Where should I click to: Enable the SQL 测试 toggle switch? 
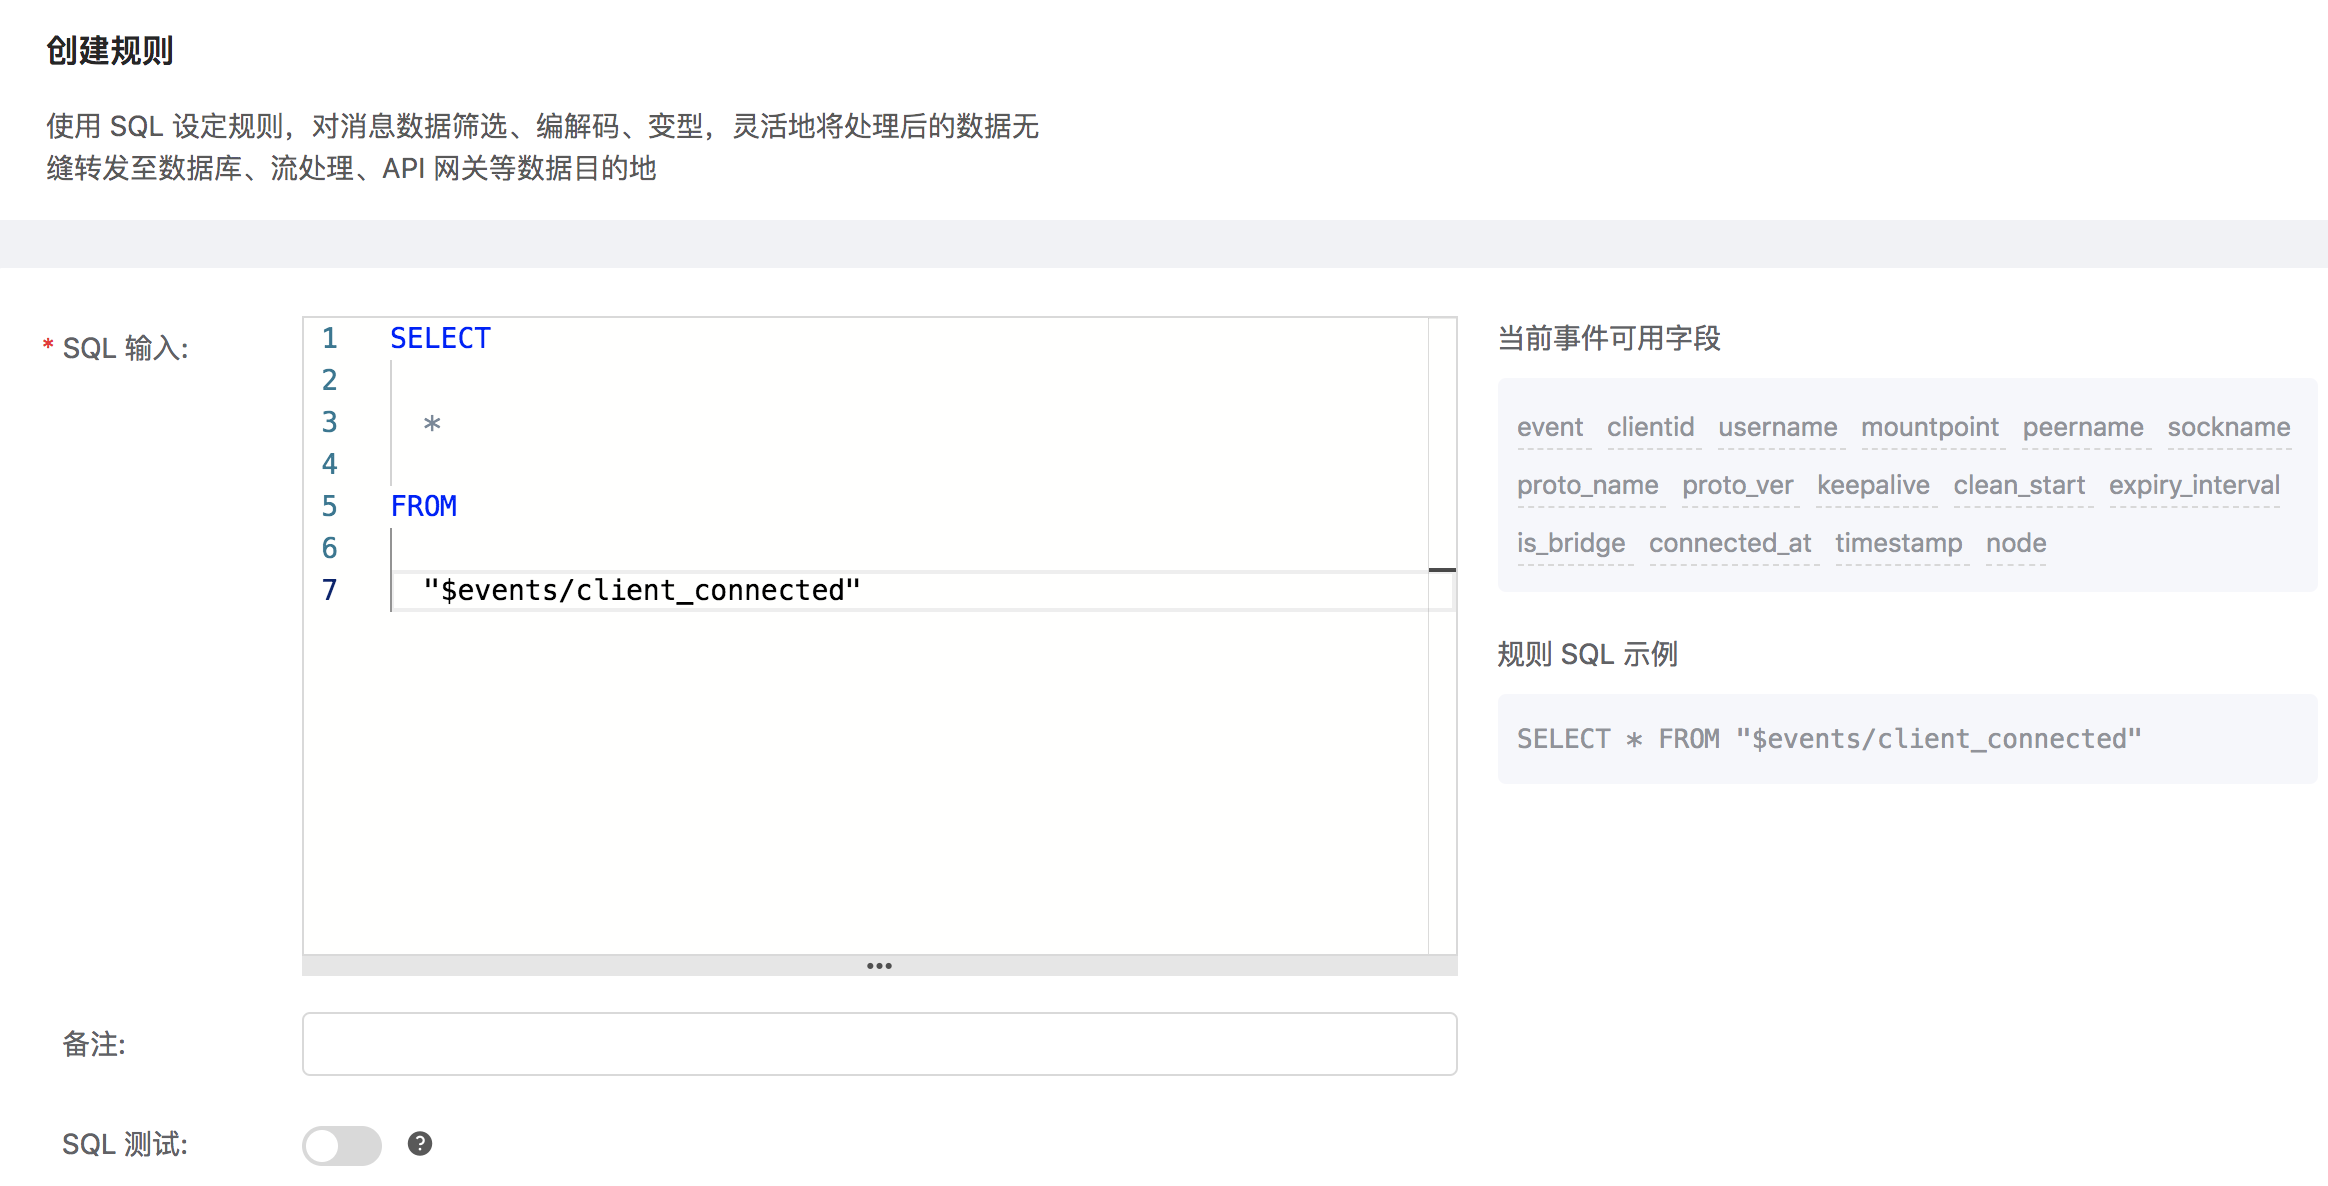click(x=341, y=1143)
